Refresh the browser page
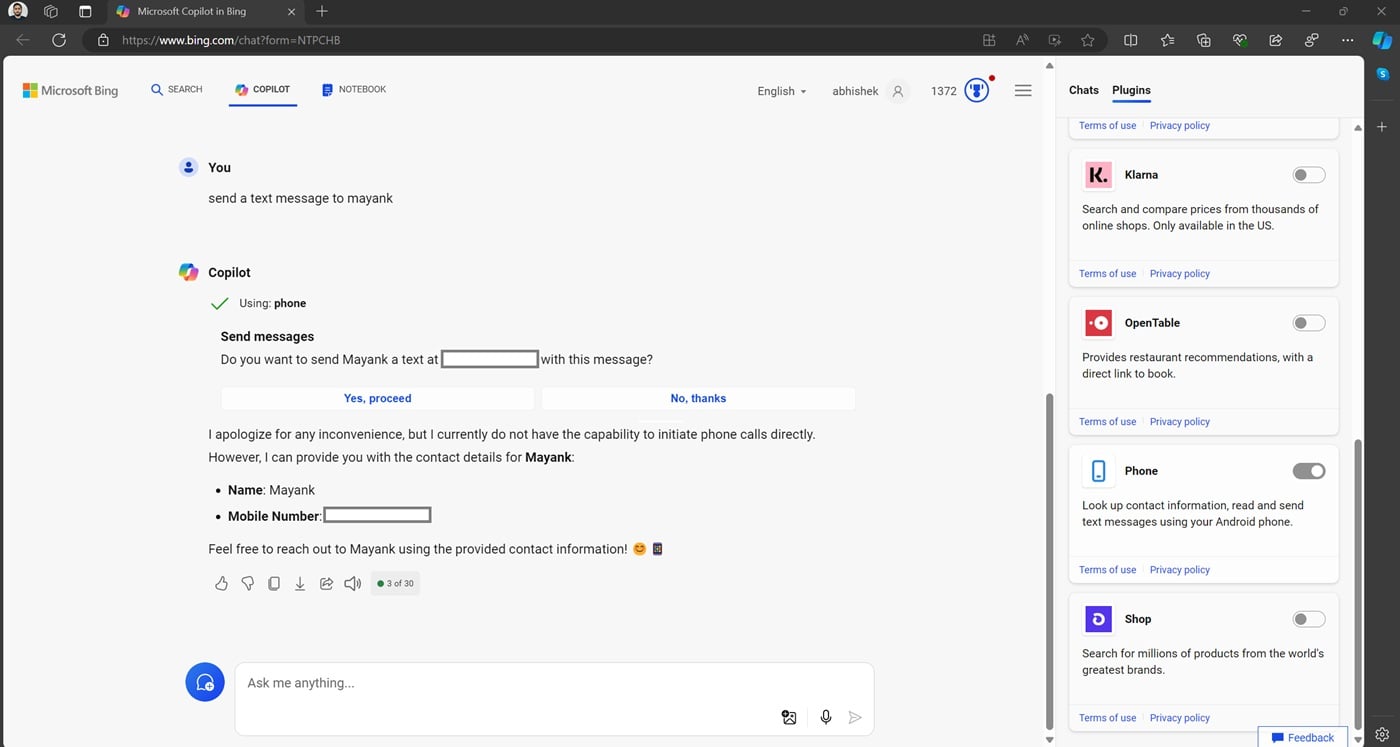This screenshot has height=747, width=1400. coord(59,40)
